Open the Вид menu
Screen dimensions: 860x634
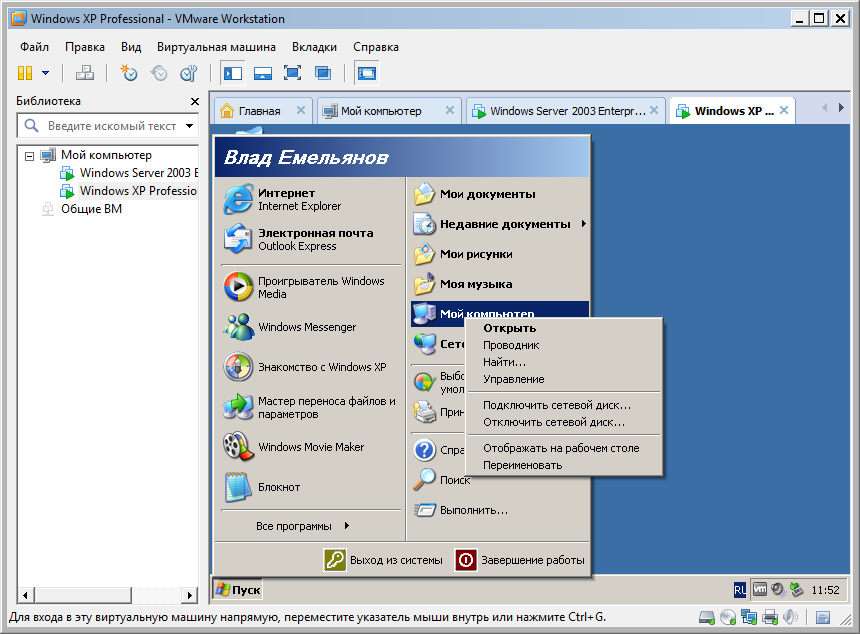131,47
